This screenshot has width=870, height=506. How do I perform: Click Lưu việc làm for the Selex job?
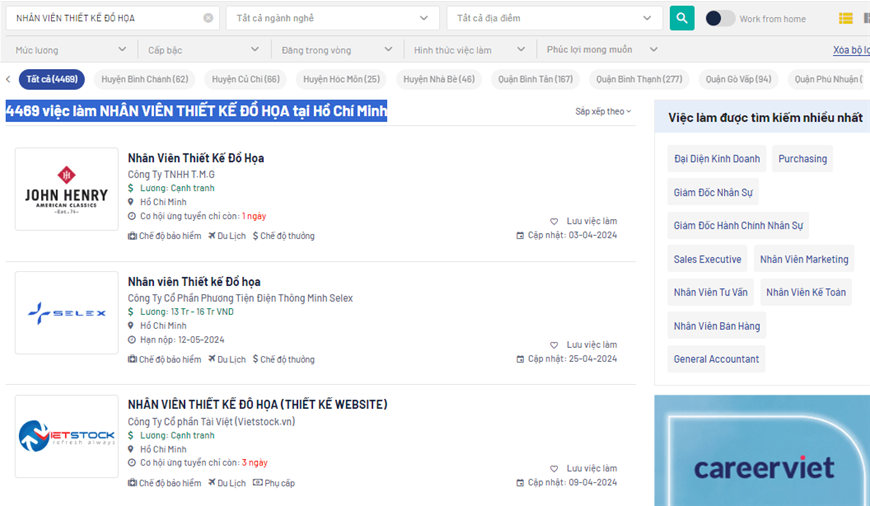click(591, 345)
